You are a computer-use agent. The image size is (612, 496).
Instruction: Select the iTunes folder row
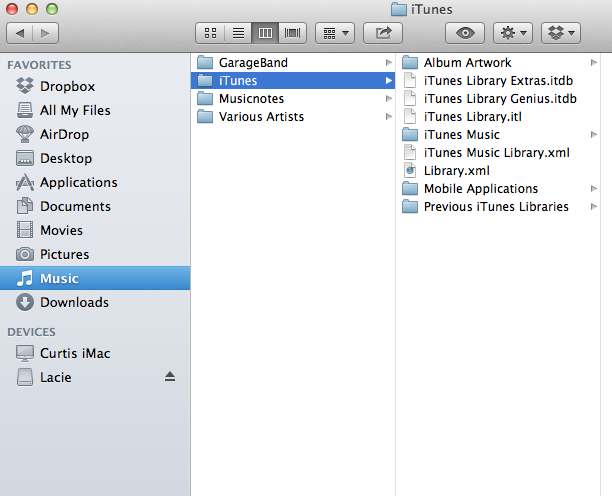(293, 80)
